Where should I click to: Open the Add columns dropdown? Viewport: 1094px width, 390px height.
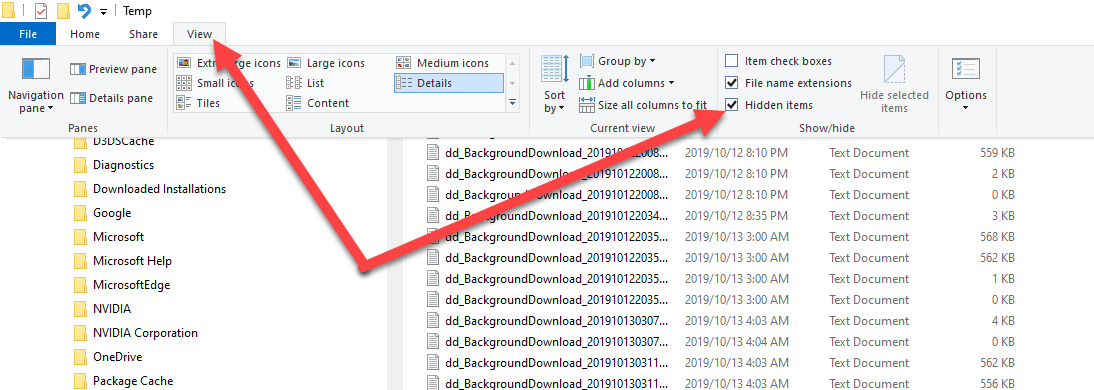point(627,83)
